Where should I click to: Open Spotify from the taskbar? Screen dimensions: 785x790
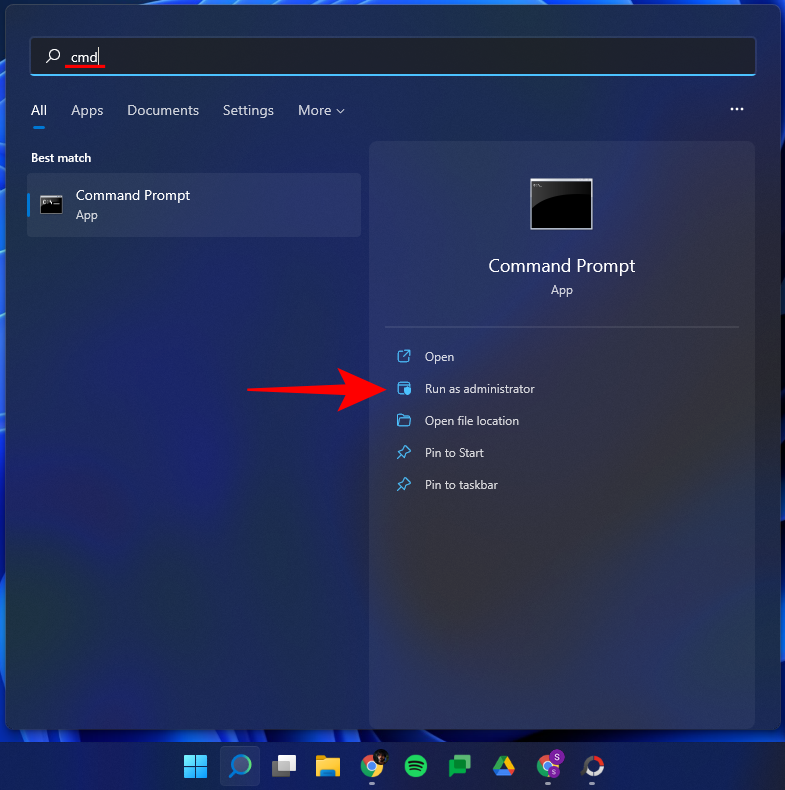(416, 766)
